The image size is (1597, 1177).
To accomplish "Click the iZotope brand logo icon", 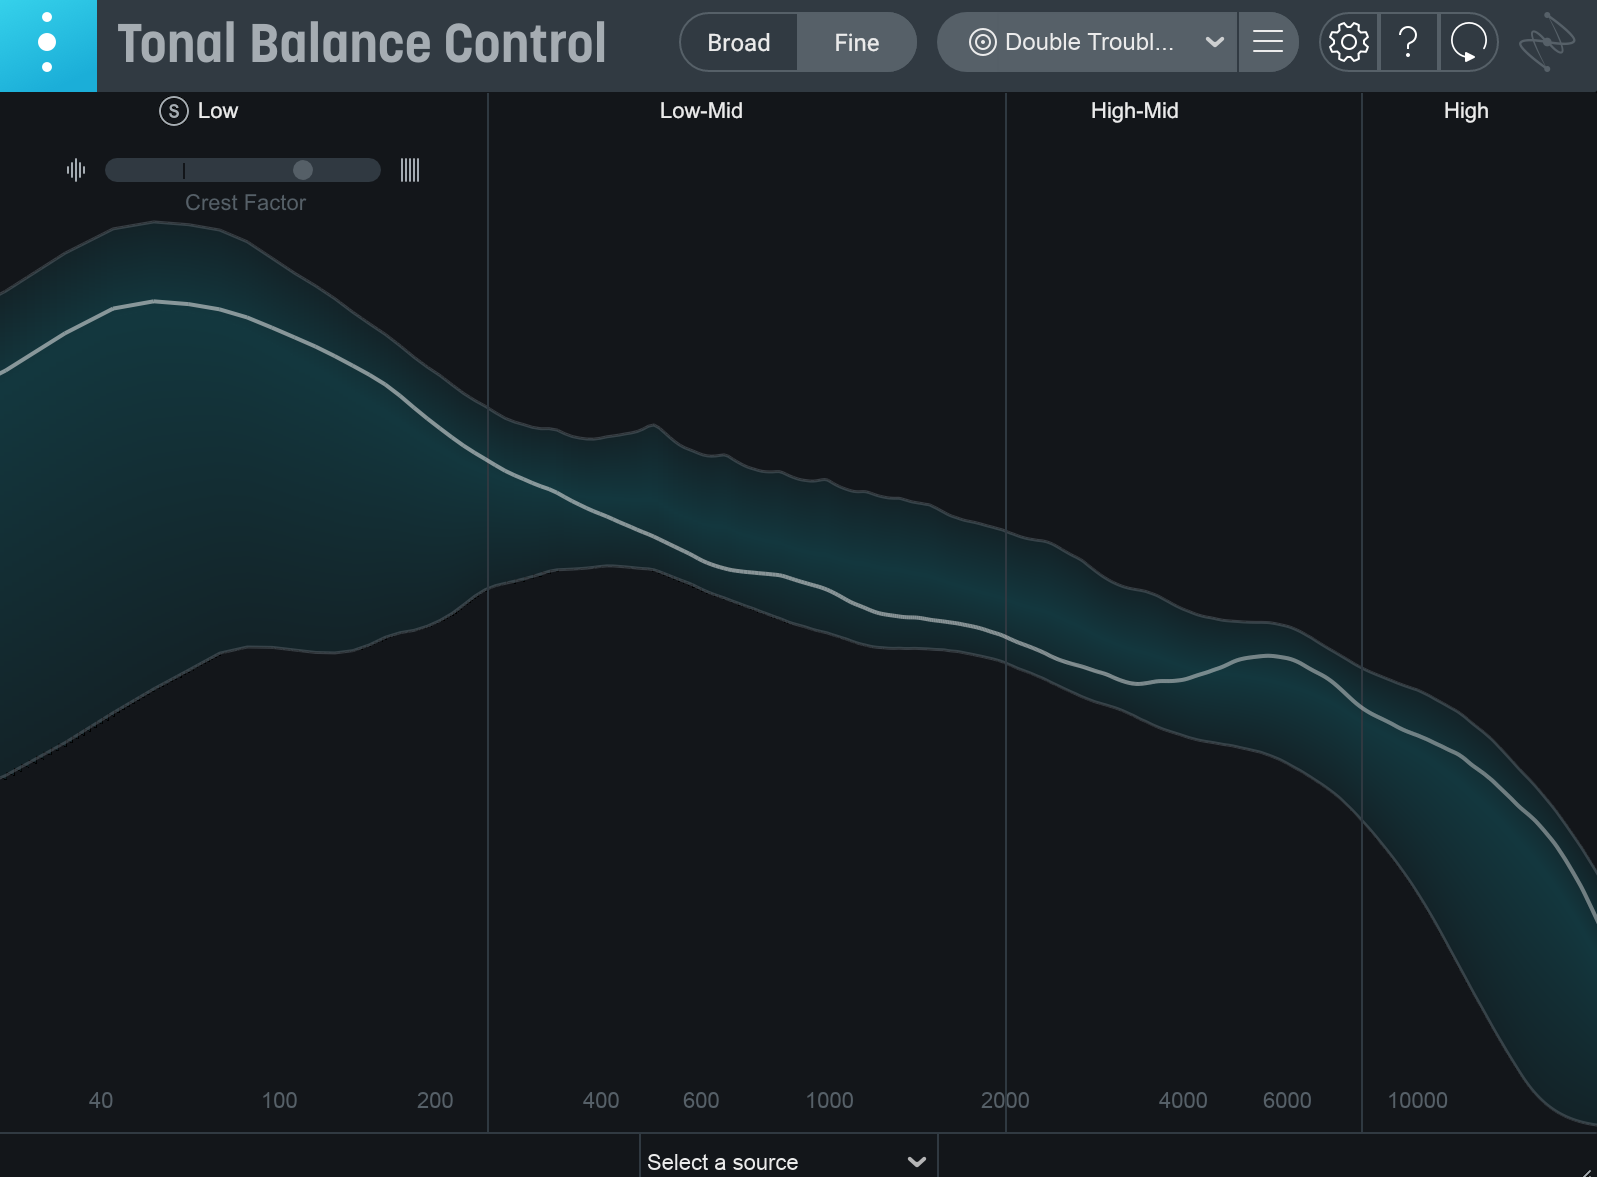I will [x=1546, y=42].
